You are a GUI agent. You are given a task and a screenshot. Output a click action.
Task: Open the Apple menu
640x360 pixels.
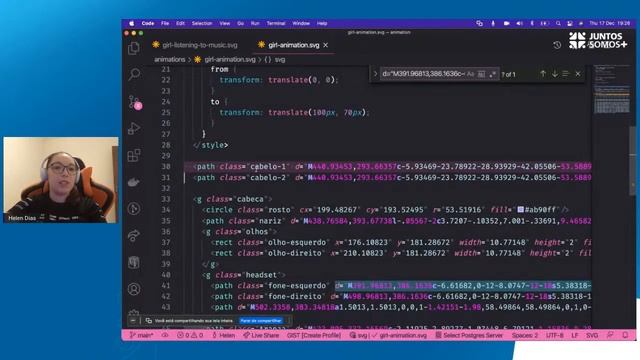point(131,24)
